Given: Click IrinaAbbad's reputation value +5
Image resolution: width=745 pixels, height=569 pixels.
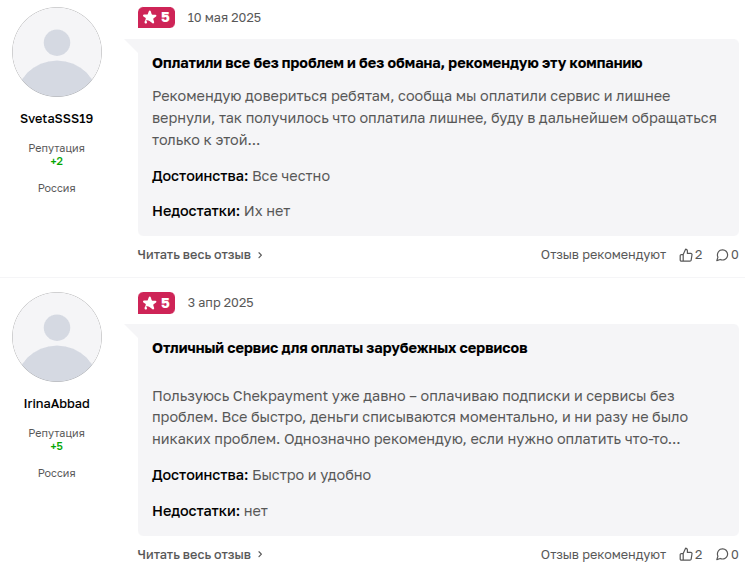Looking at the screenshot, I should coord(57,446).
